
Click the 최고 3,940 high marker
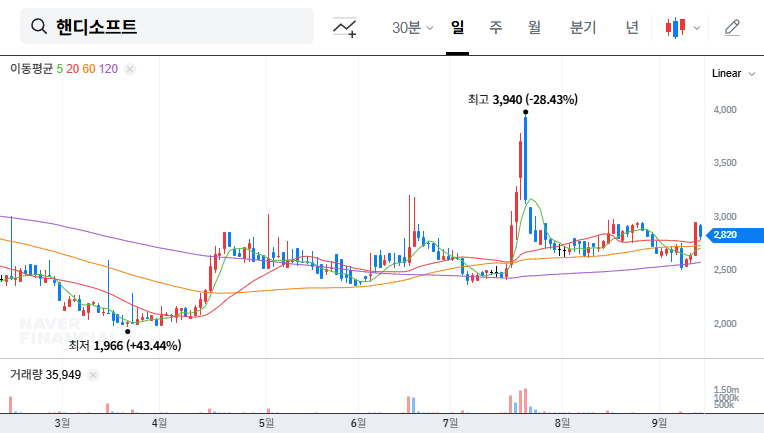522,99
